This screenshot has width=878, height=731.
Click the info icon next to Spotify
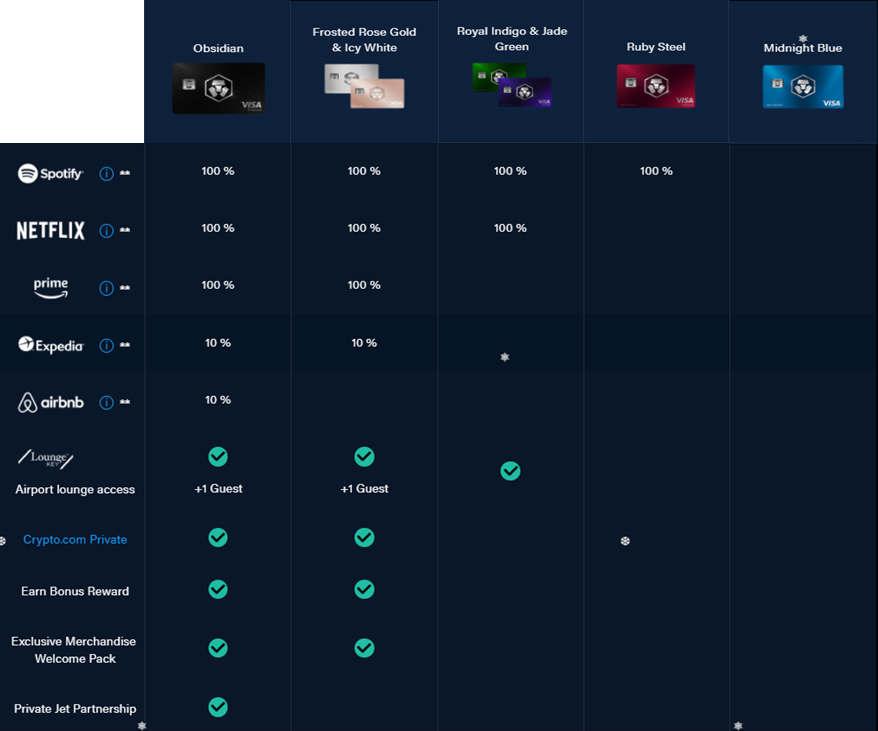[106, 174]
